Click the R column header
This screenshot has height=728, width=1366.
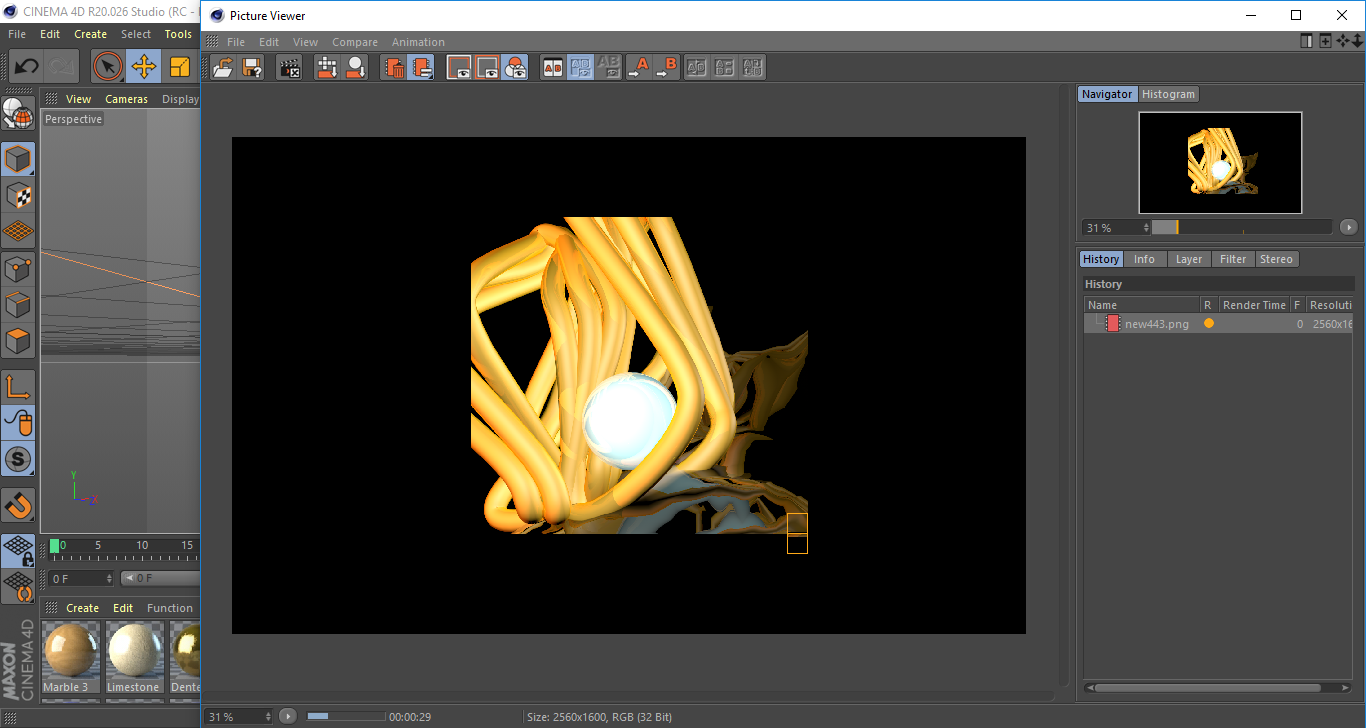(x=1208, y=305)
